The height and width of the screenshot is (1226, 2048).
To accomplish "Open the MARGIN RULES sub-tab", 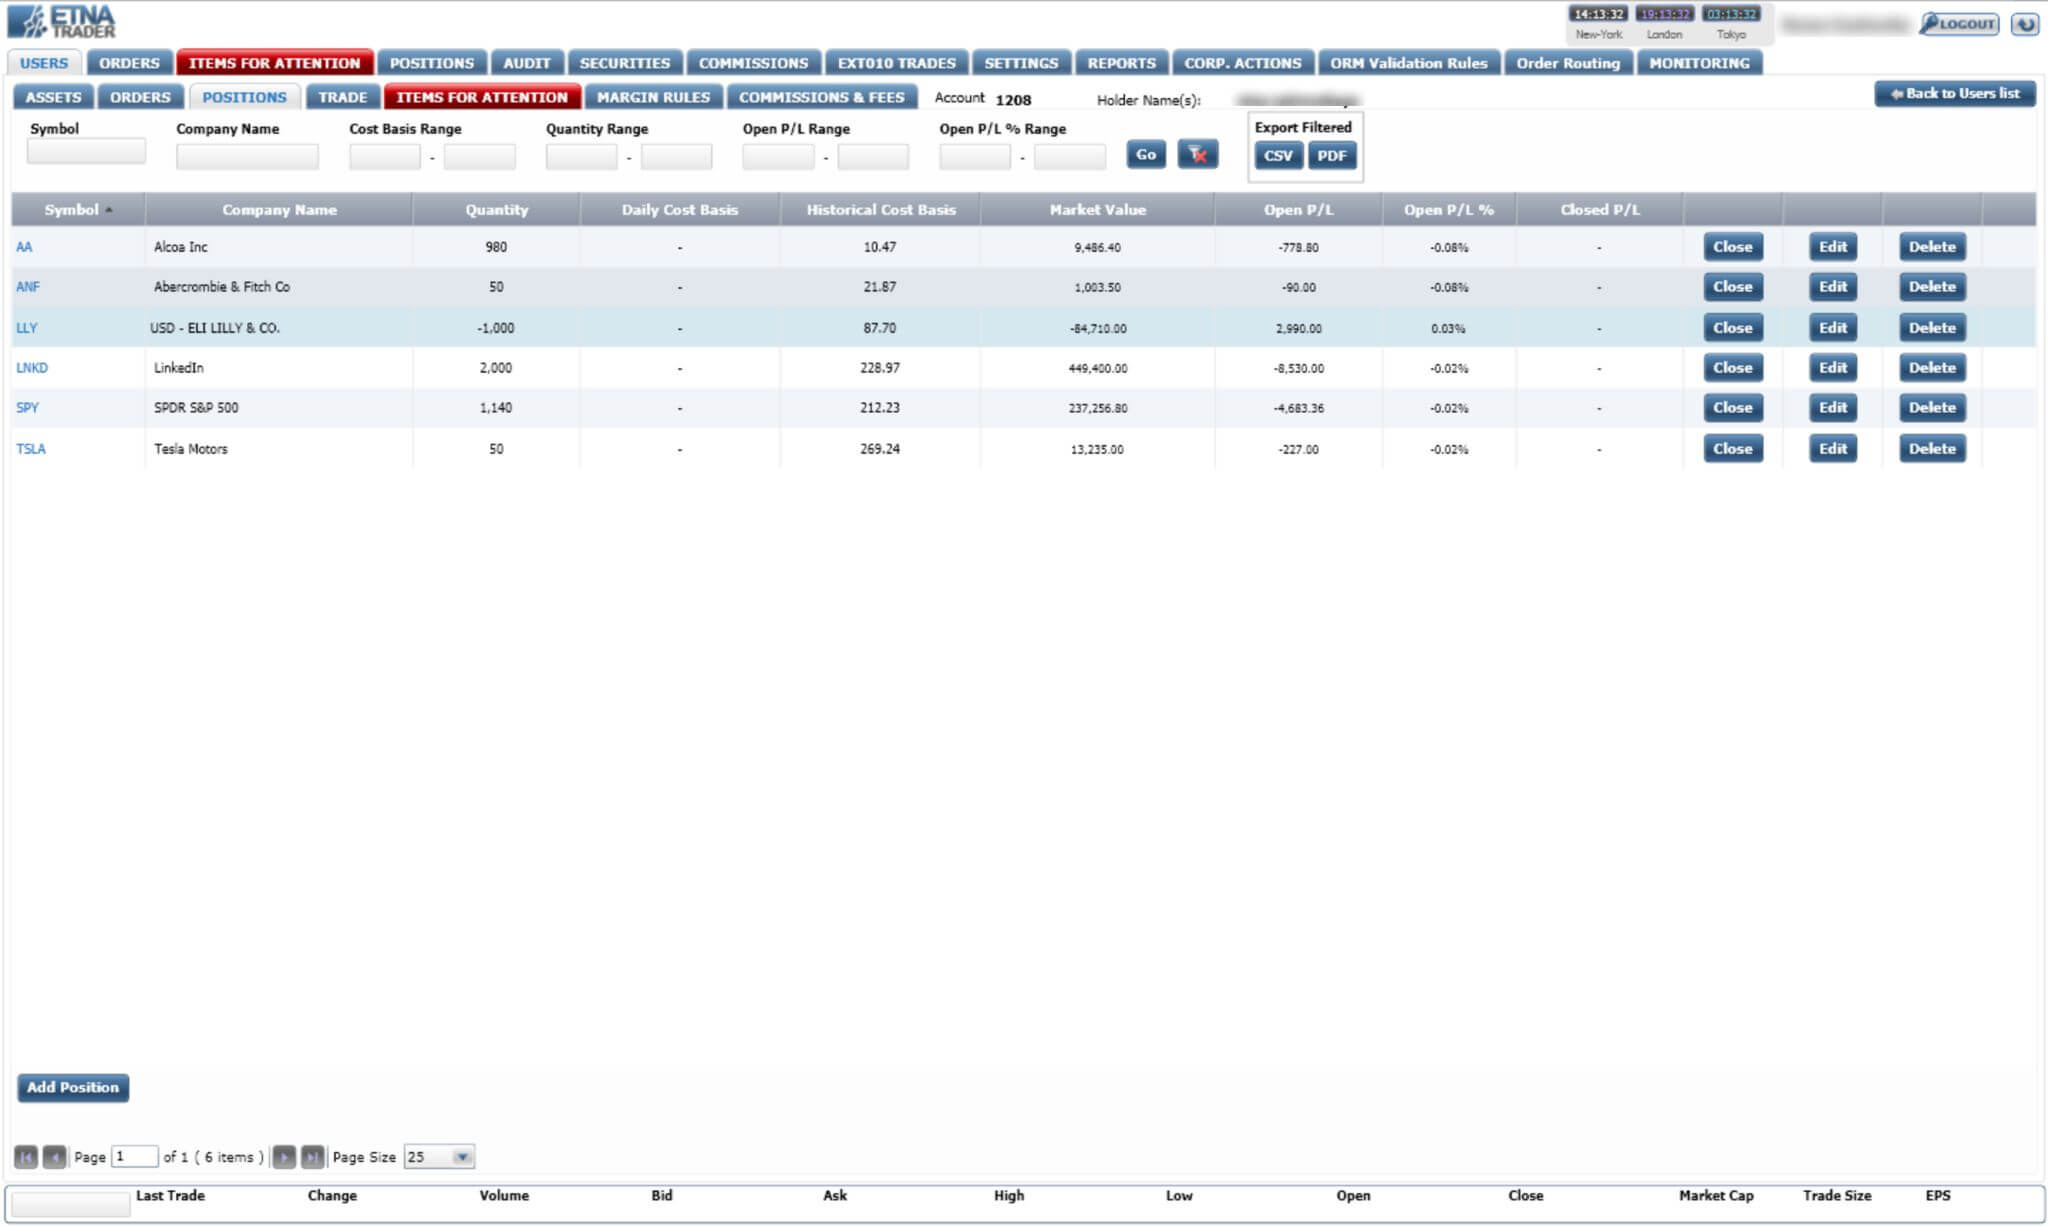I will tap(653, 97).
